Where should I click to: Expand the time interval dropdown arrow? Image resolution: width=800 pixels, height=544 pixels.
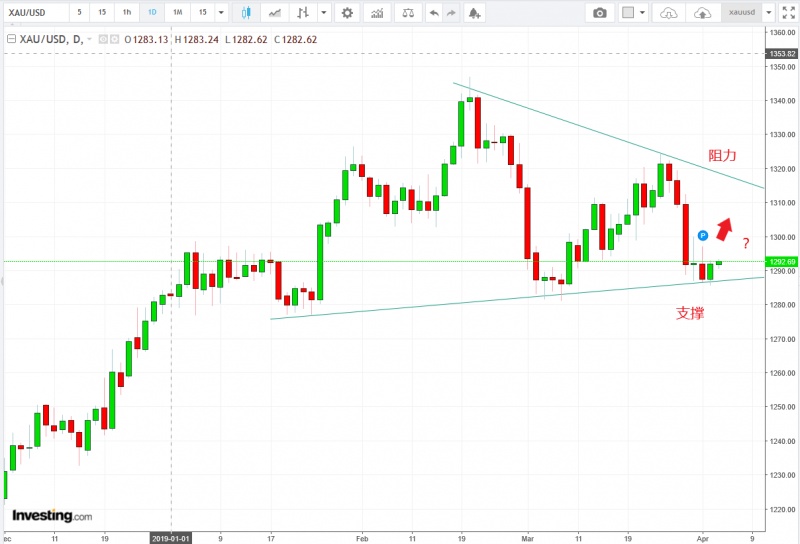tap(221, 13)
